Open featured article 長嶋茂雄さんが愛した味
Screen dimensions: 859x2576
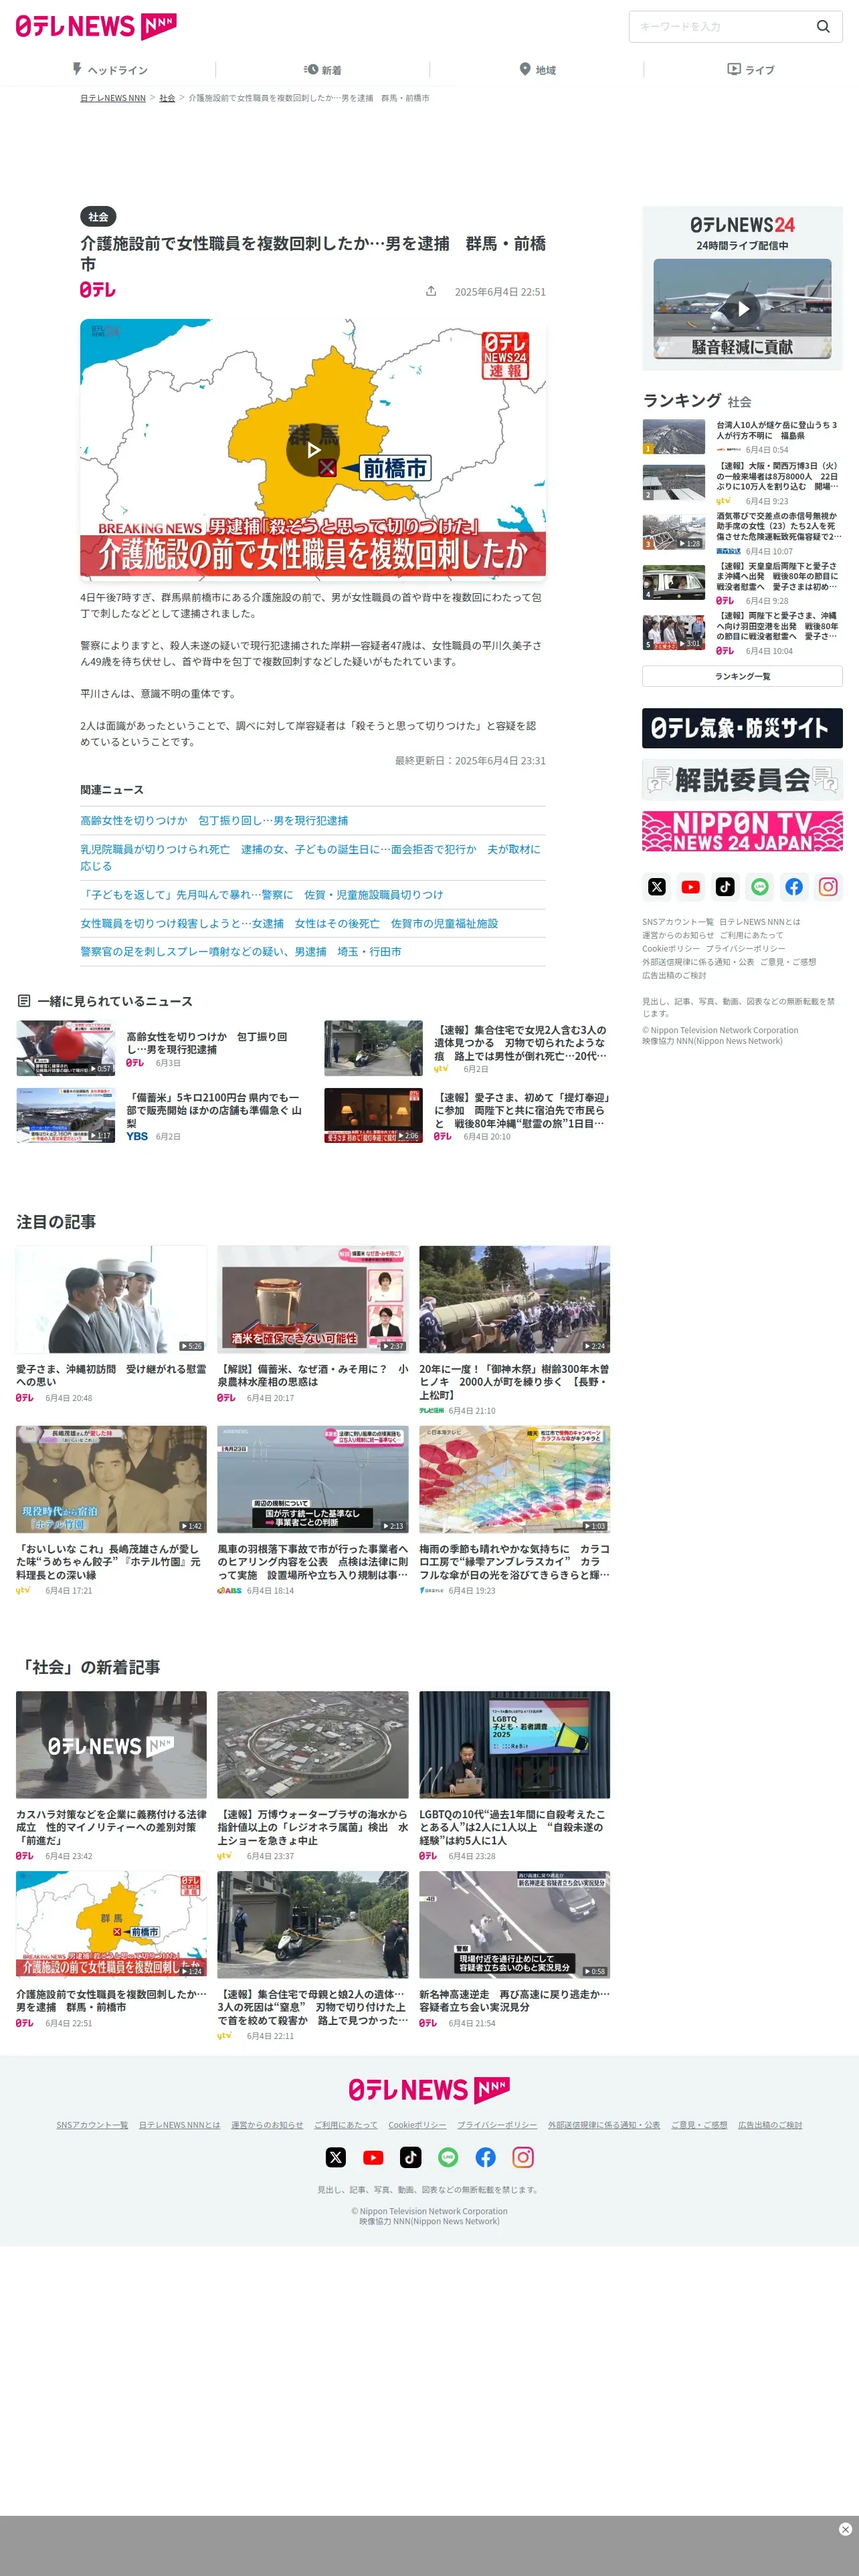(111, 1480)
